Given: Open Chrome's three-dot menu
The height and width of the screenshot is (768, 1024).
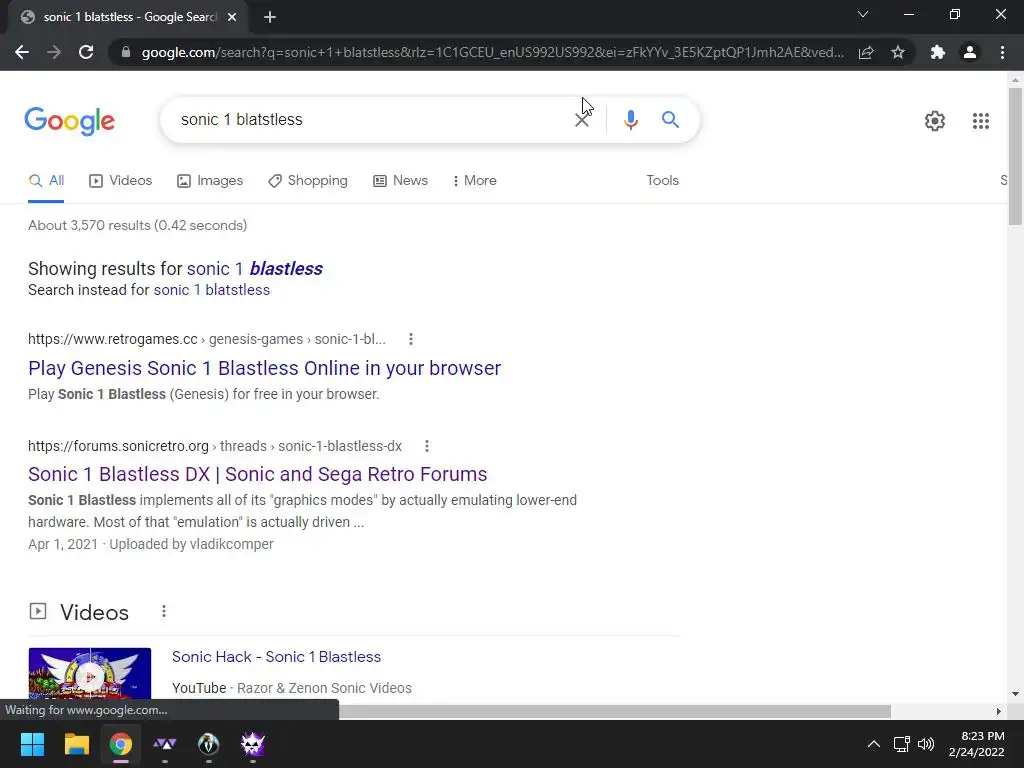Looking at the screenshot, I should [1002, 52].
